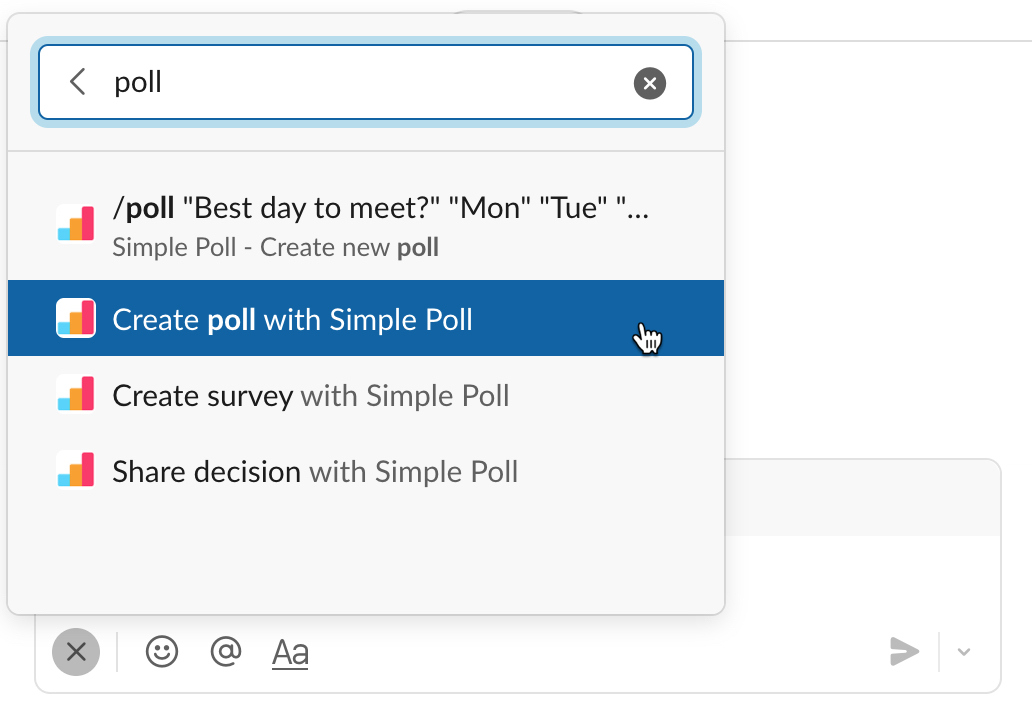
Task: Click the Simple Poll icon on the Share decision row
Action: (x=75, y=470)
